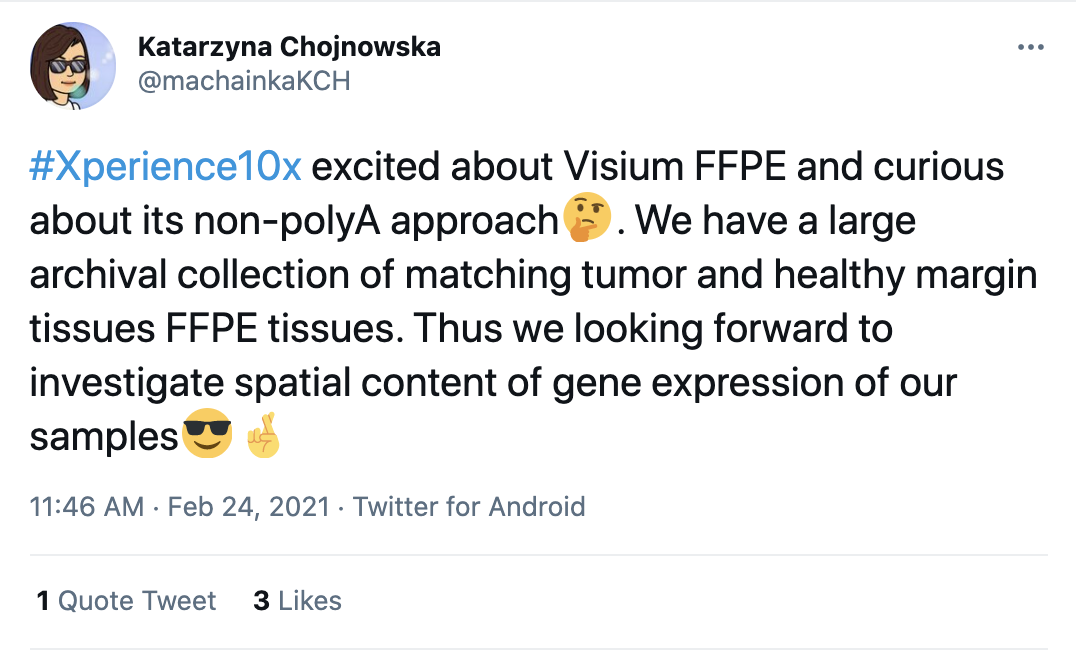The image size is (1076, 650).
Task: Click the thinking face emoji in the tweet
Action: coord(587,218)
